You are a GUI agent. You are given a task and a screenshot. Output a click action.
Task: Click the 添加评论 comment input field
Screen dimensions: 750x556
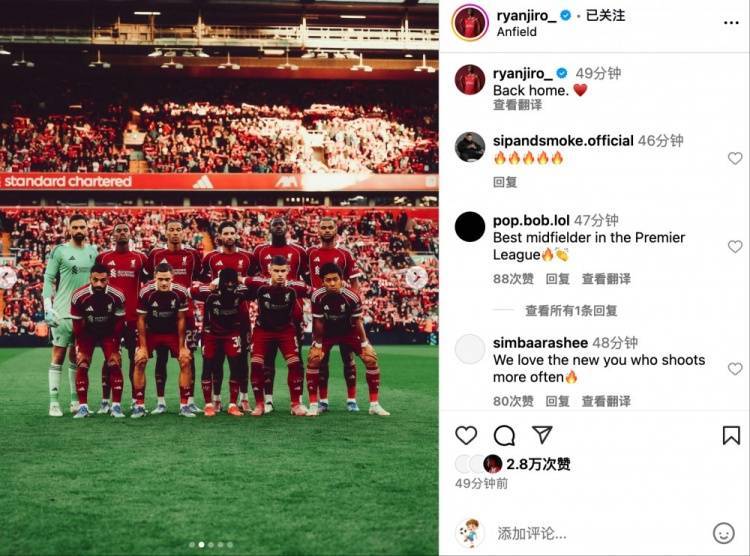coord(598,533)
